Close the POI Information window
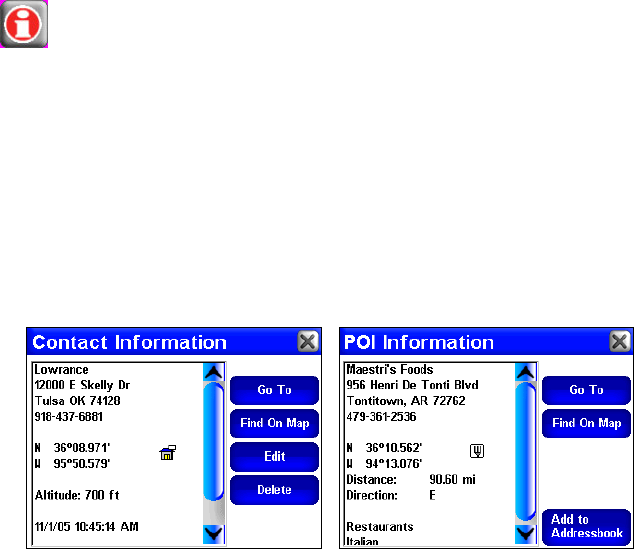 coord(620,342)
